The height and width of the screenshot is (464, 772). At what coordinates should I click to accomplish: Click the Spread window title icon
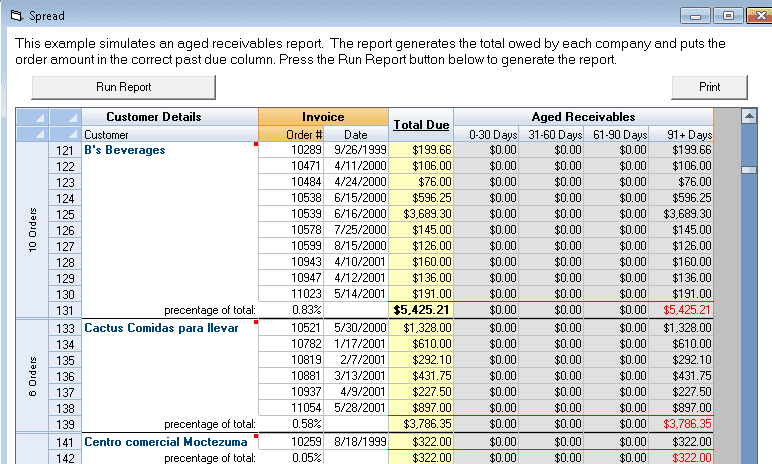pyautogui.click(x=17, y=16)
